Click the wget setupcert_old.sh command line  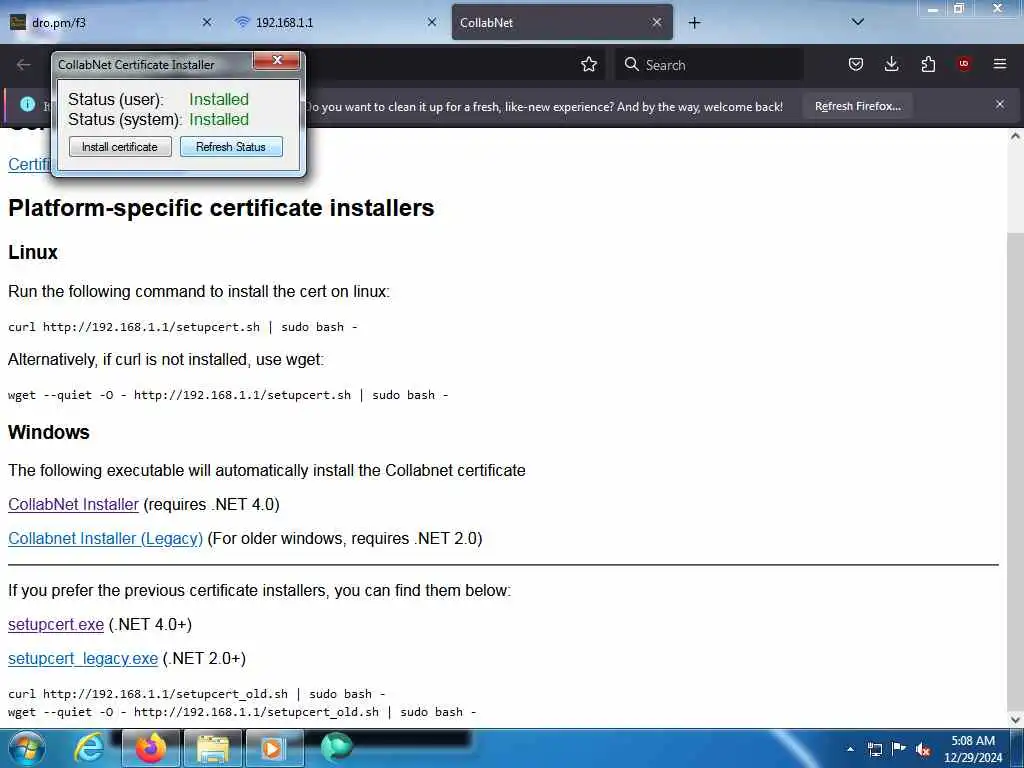coord(242,712)
